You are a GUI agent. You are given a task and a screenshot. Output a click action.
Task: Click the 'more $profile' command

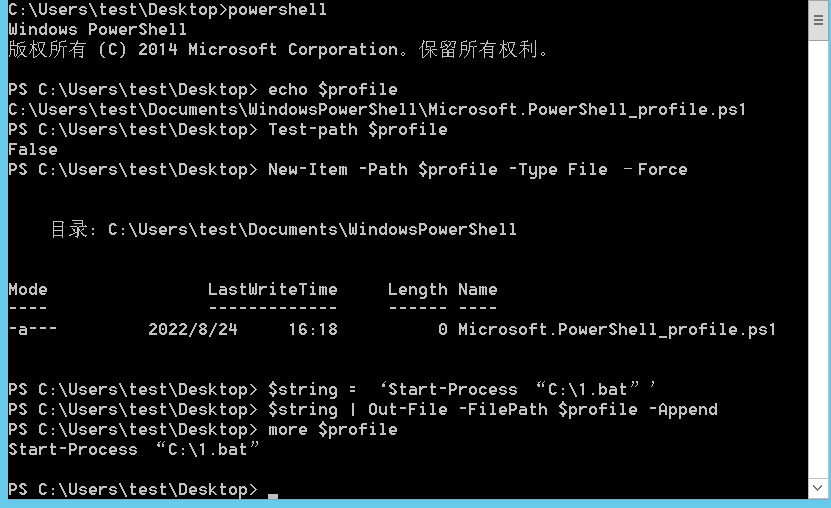(333, 430)
